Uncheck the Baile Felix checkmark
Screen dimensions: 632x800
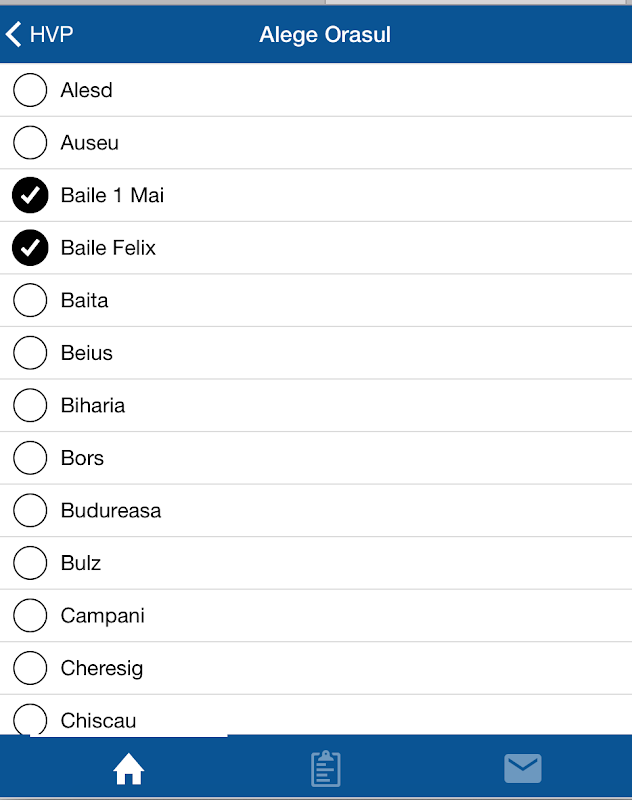tap(30, 248)
